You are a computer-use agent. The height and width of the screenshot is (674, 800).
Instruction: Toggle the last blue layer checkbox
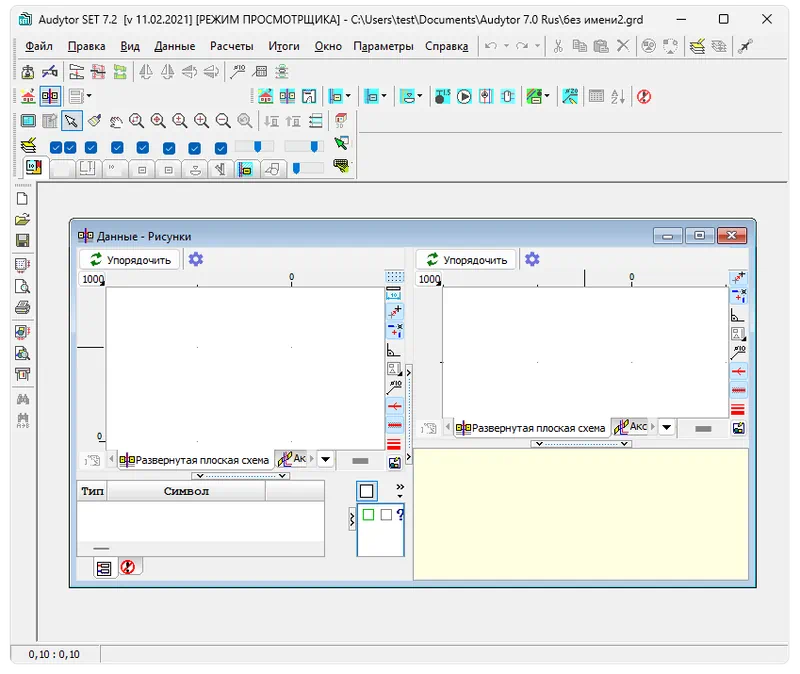221,148
